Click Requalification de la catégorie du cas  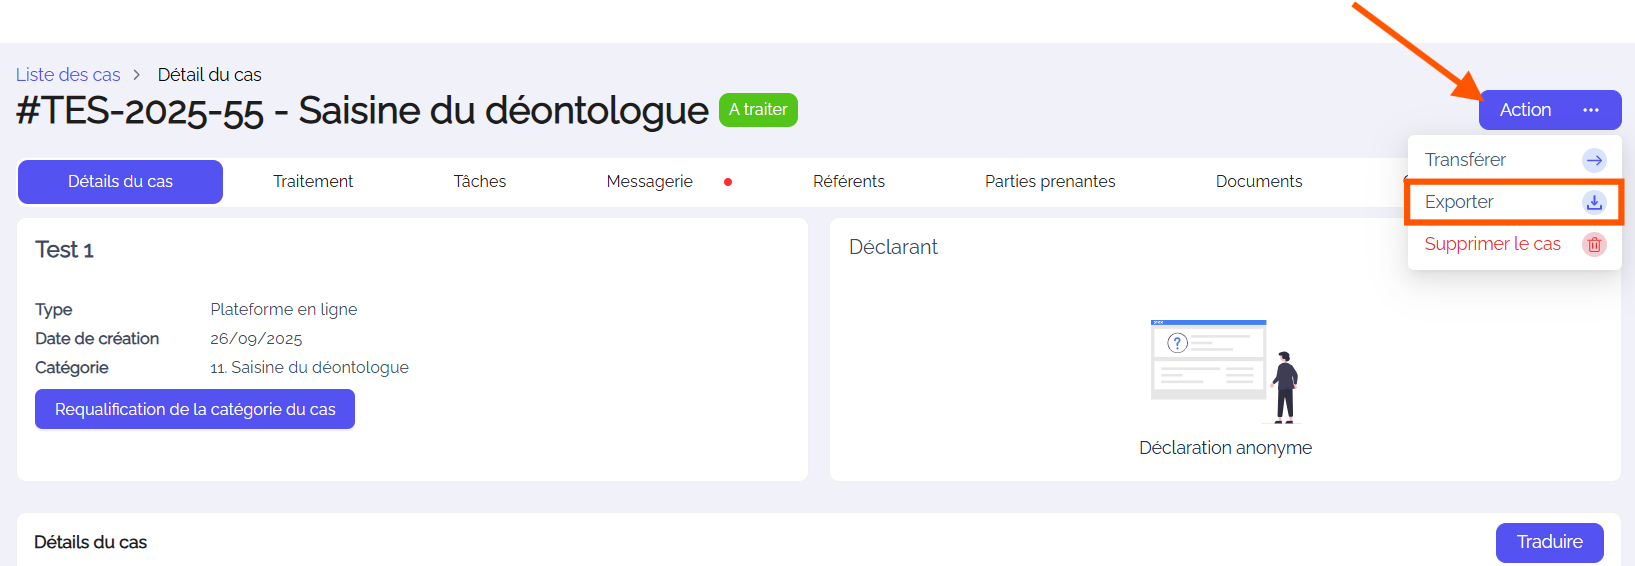tap(195, 409)
